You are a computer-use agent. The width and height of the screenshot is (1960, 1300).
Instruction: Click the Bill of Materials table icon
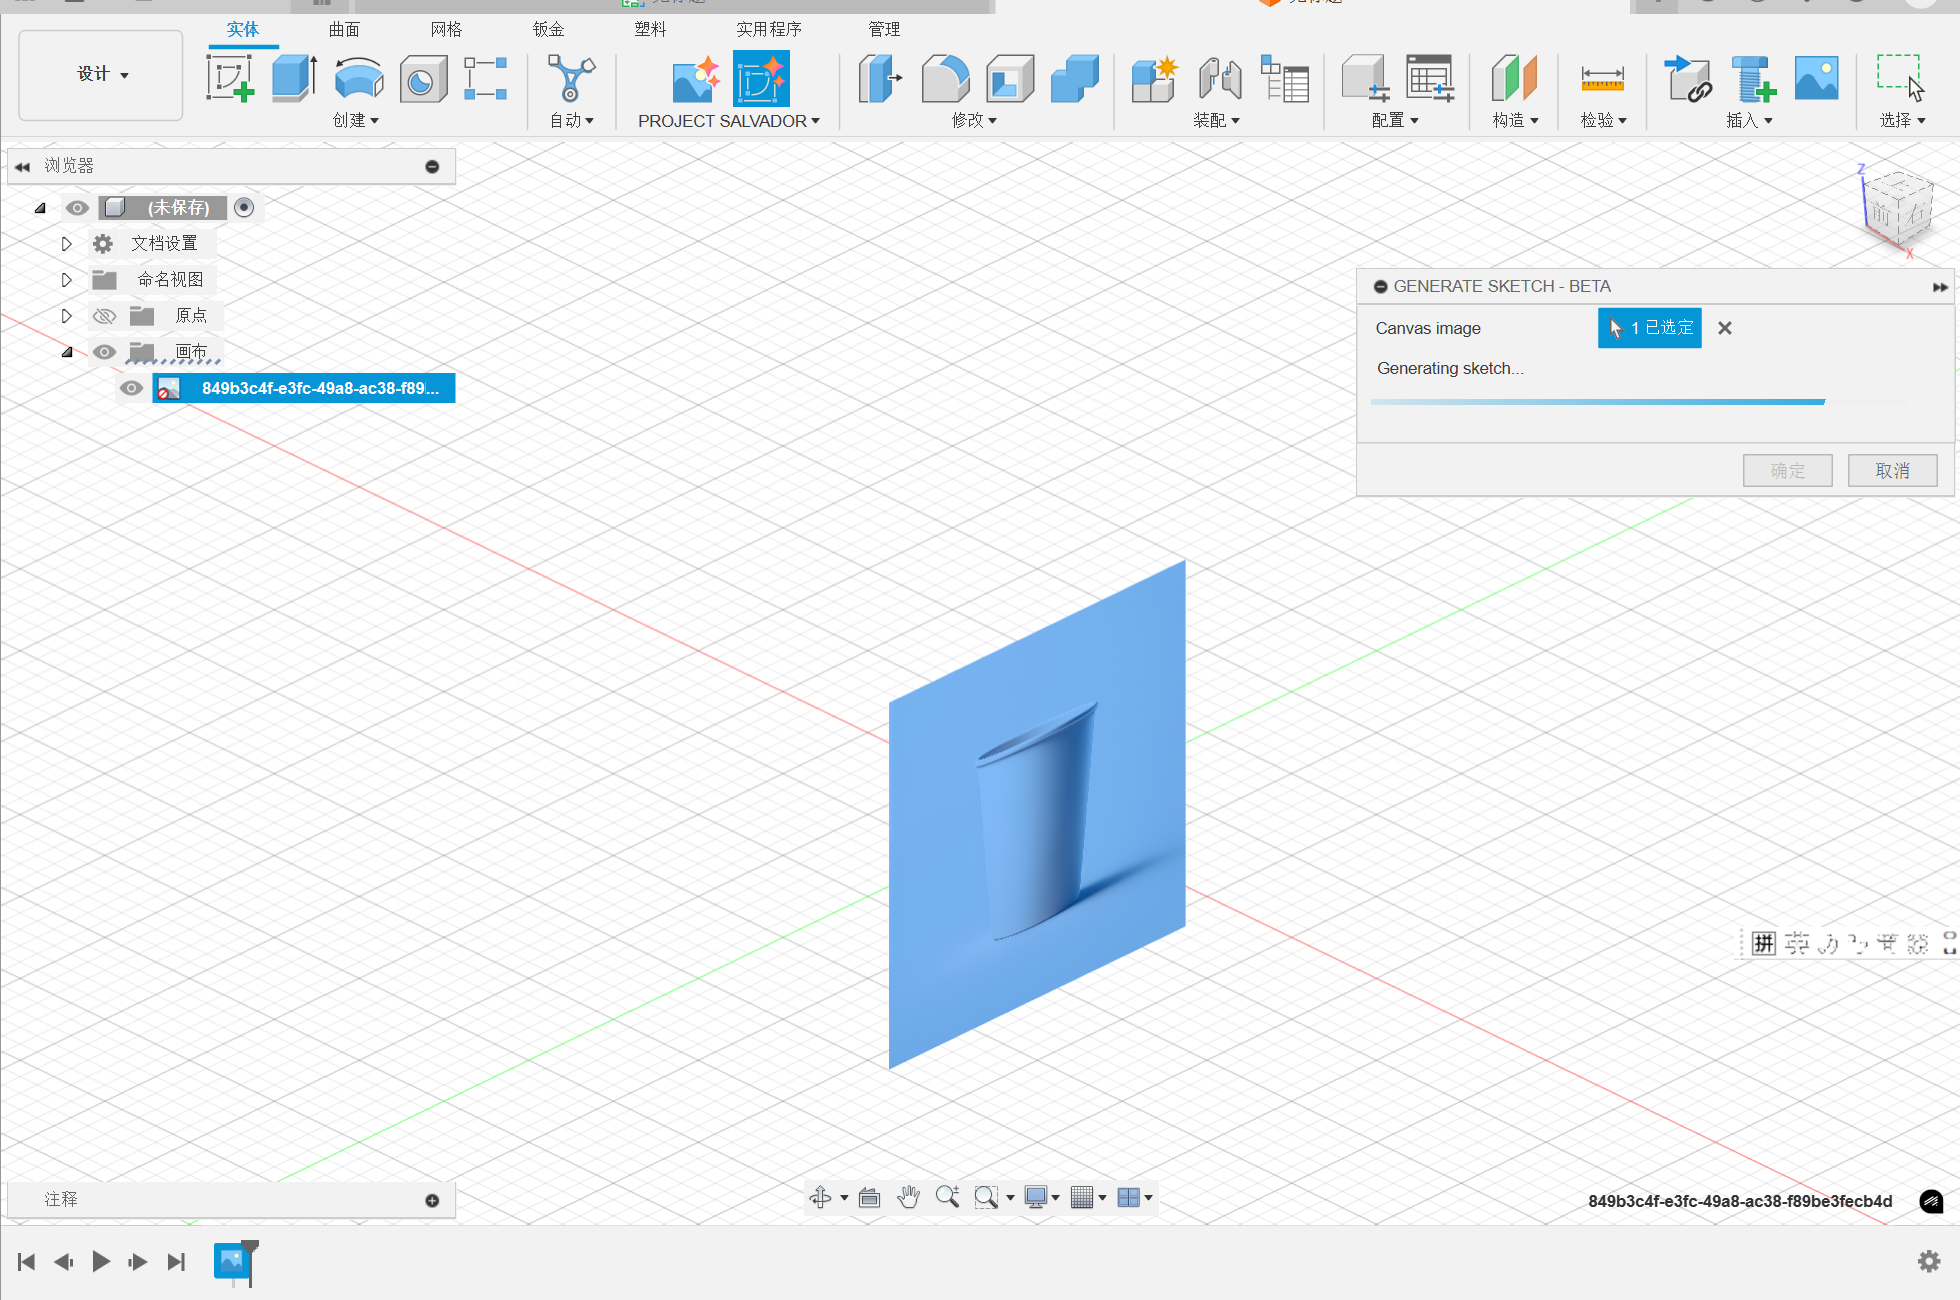point(1285,79)
